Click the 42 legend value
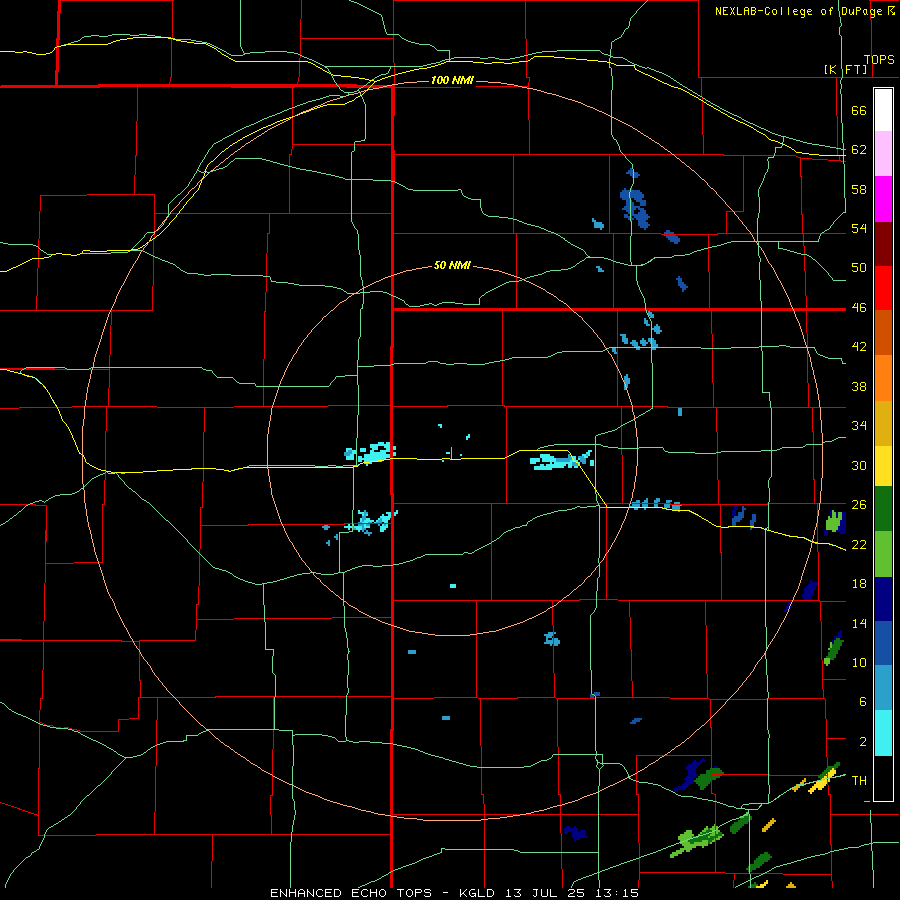Viewport: 900px width, 900px height. coord(859,347)
